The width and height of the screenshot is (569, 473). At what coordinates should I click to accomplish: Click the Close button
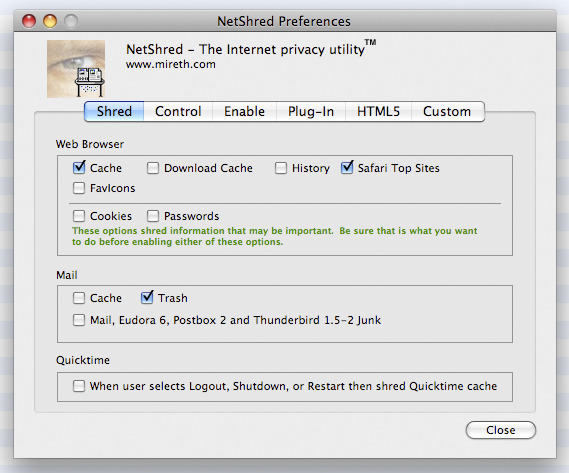tap(501, 430)
